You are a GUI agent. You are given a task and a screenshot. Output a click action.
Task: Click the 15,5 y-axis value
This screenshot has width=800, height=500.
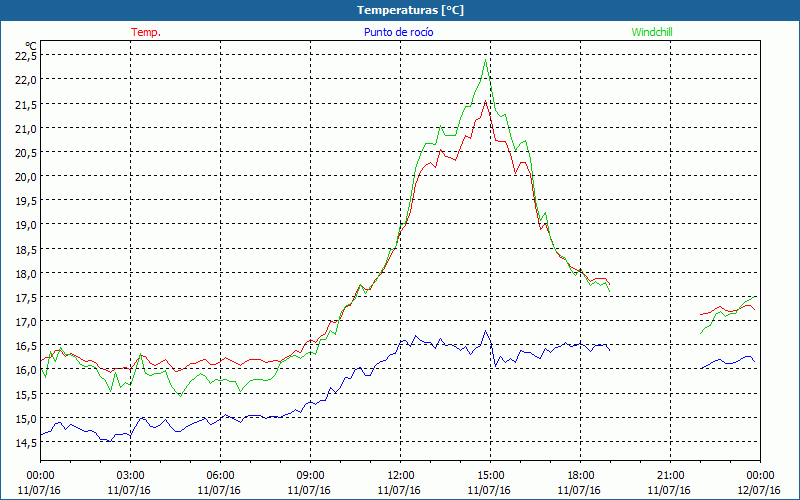(x=27, y=395)
